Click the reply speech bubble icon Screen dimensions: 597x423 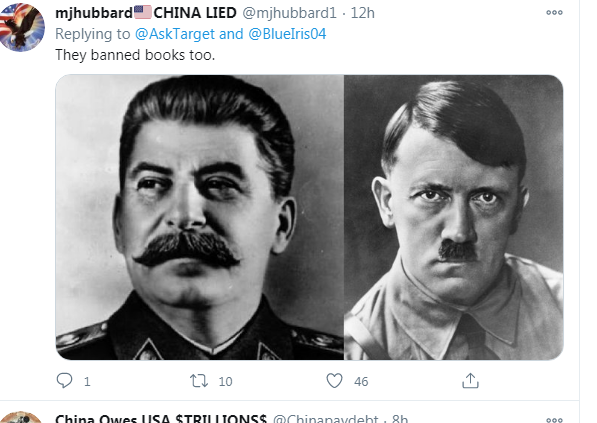(x=64, y=380)
